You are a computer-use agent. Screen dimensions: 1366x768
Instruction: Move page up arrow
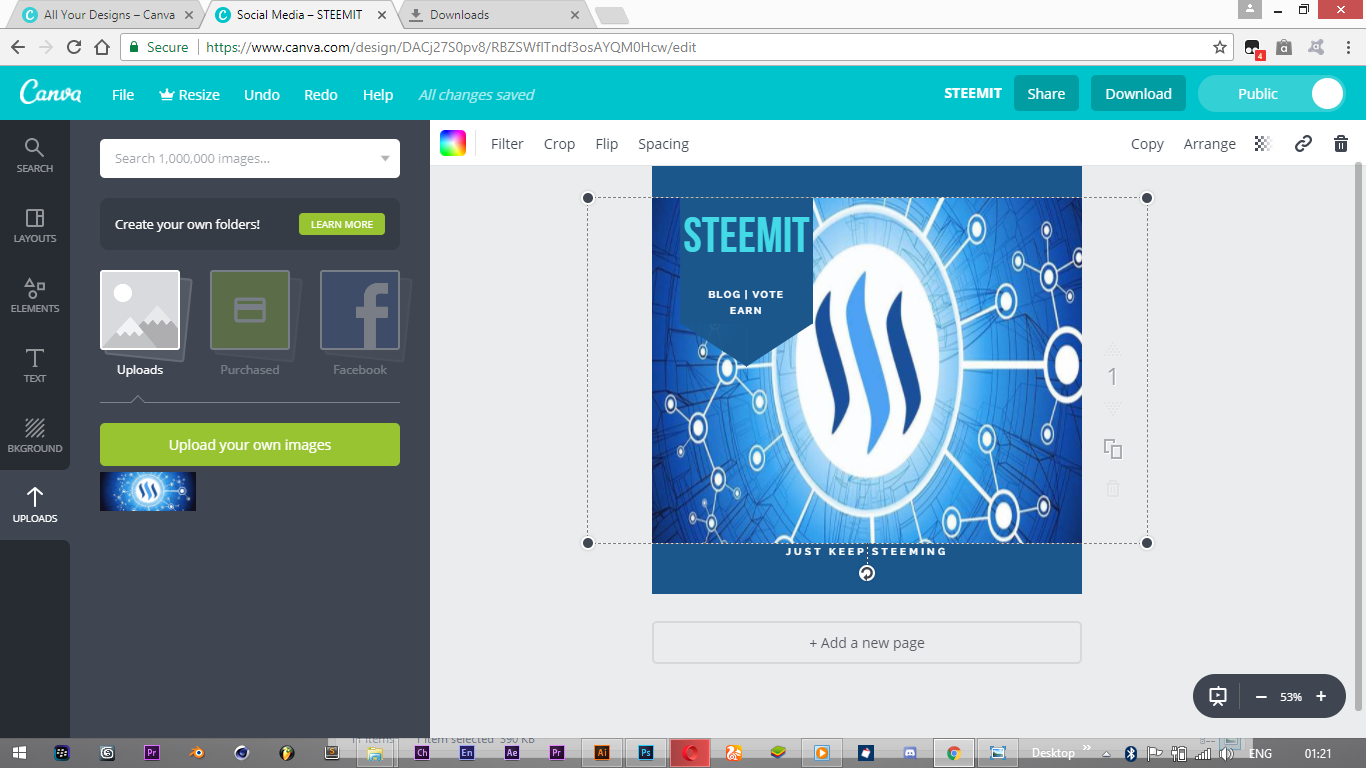1113,349
